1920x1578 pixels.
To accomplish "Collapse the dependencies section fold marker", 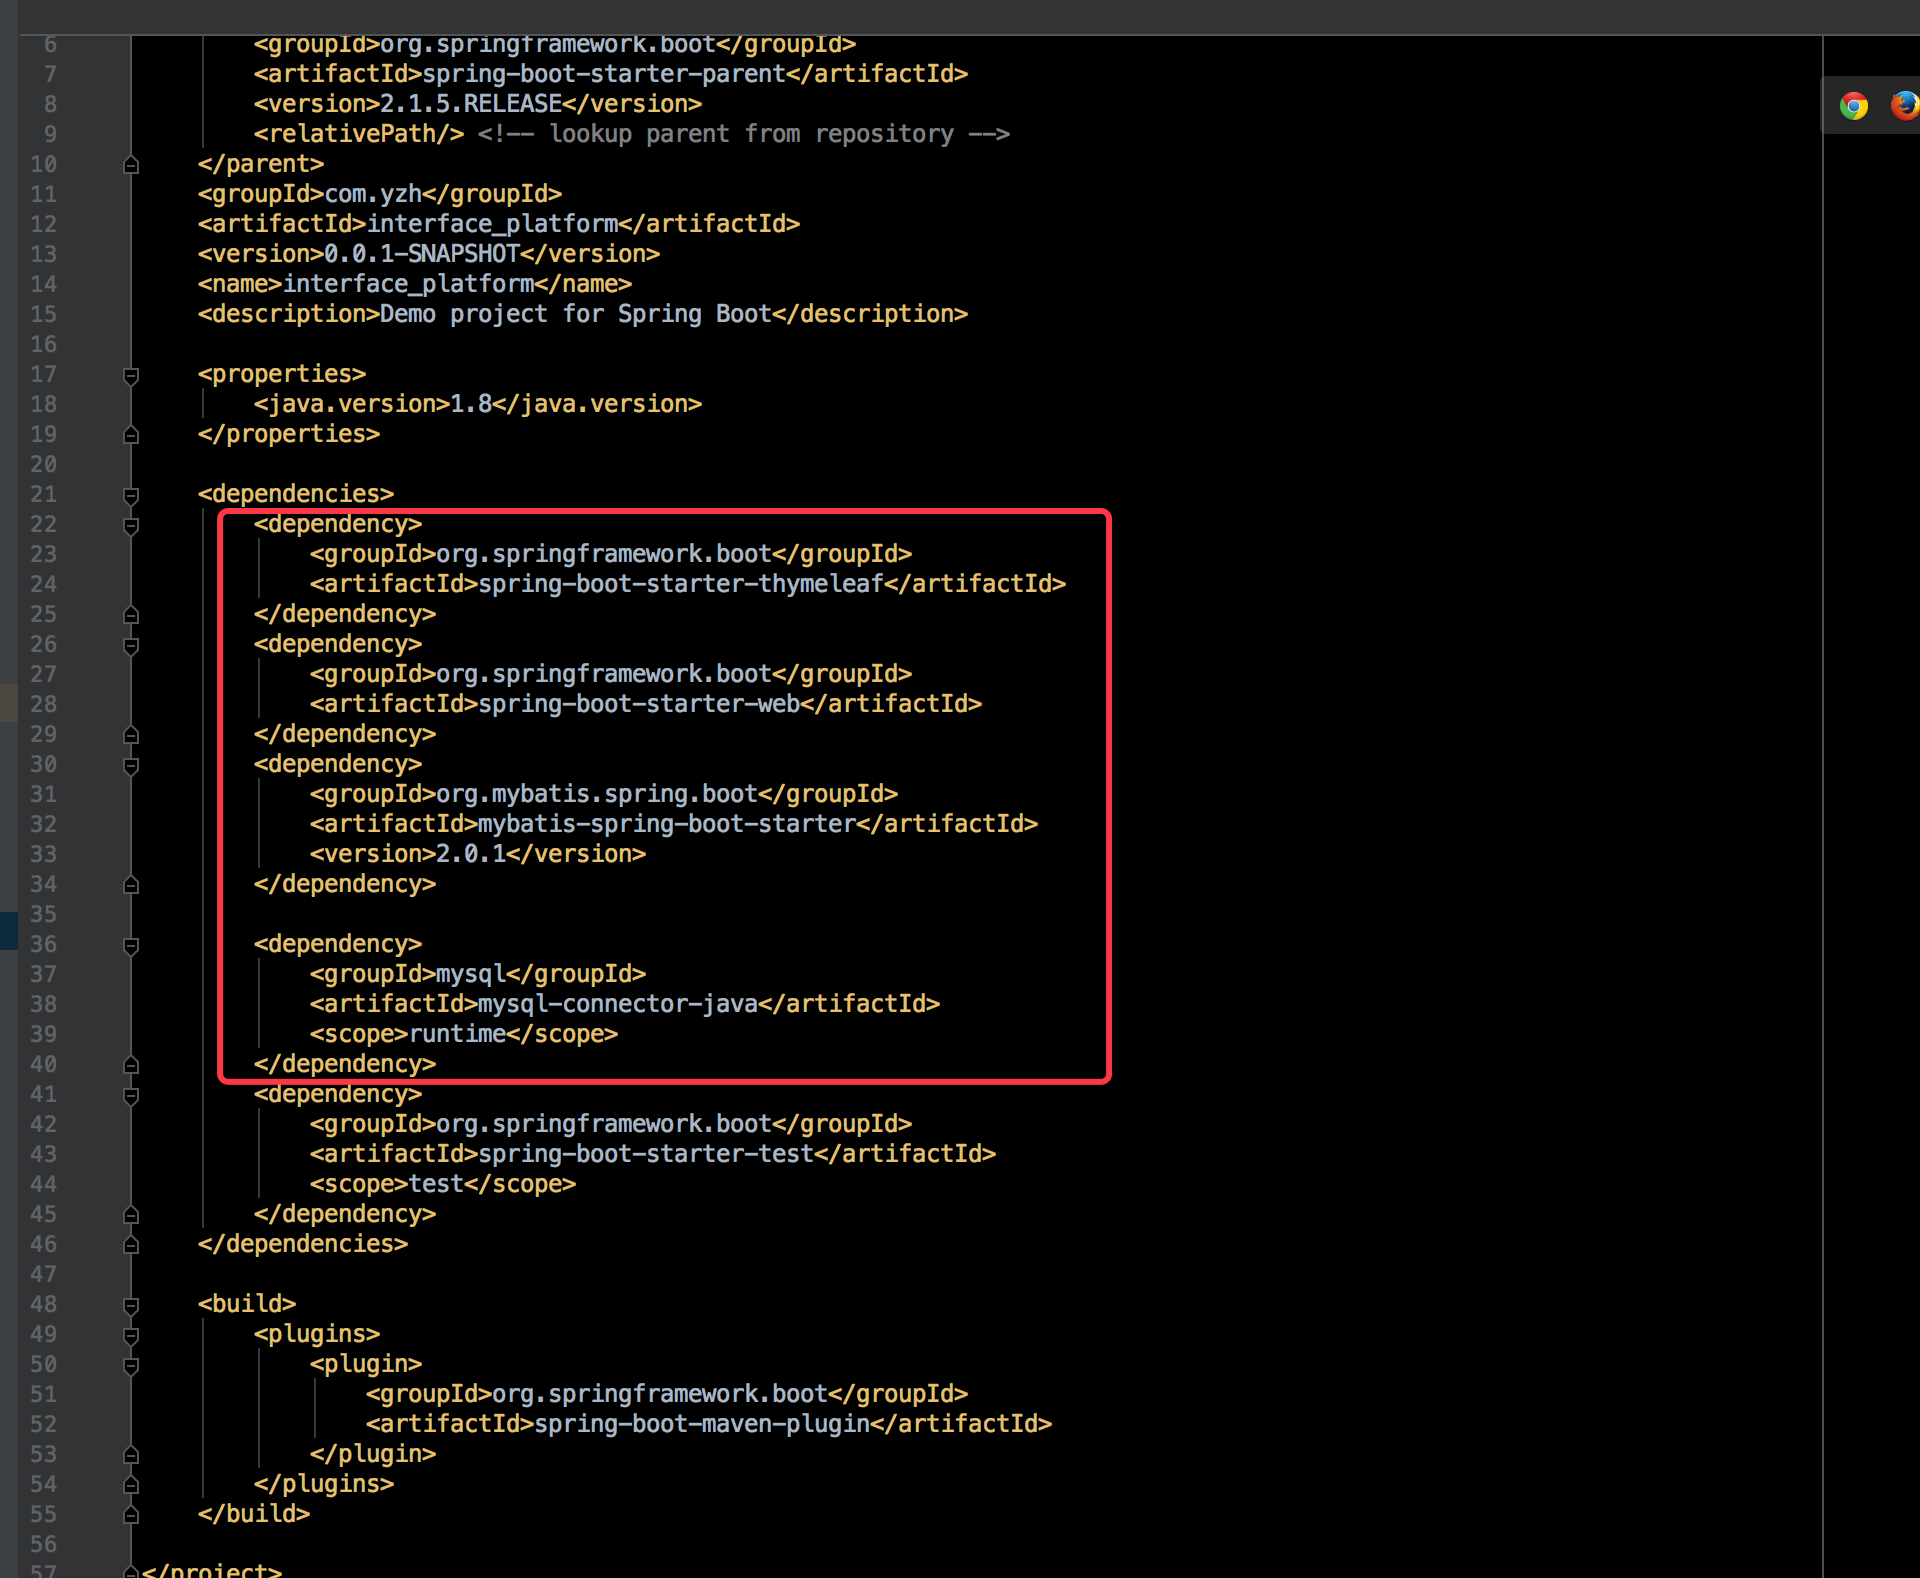I will click(x=131, y=495).
